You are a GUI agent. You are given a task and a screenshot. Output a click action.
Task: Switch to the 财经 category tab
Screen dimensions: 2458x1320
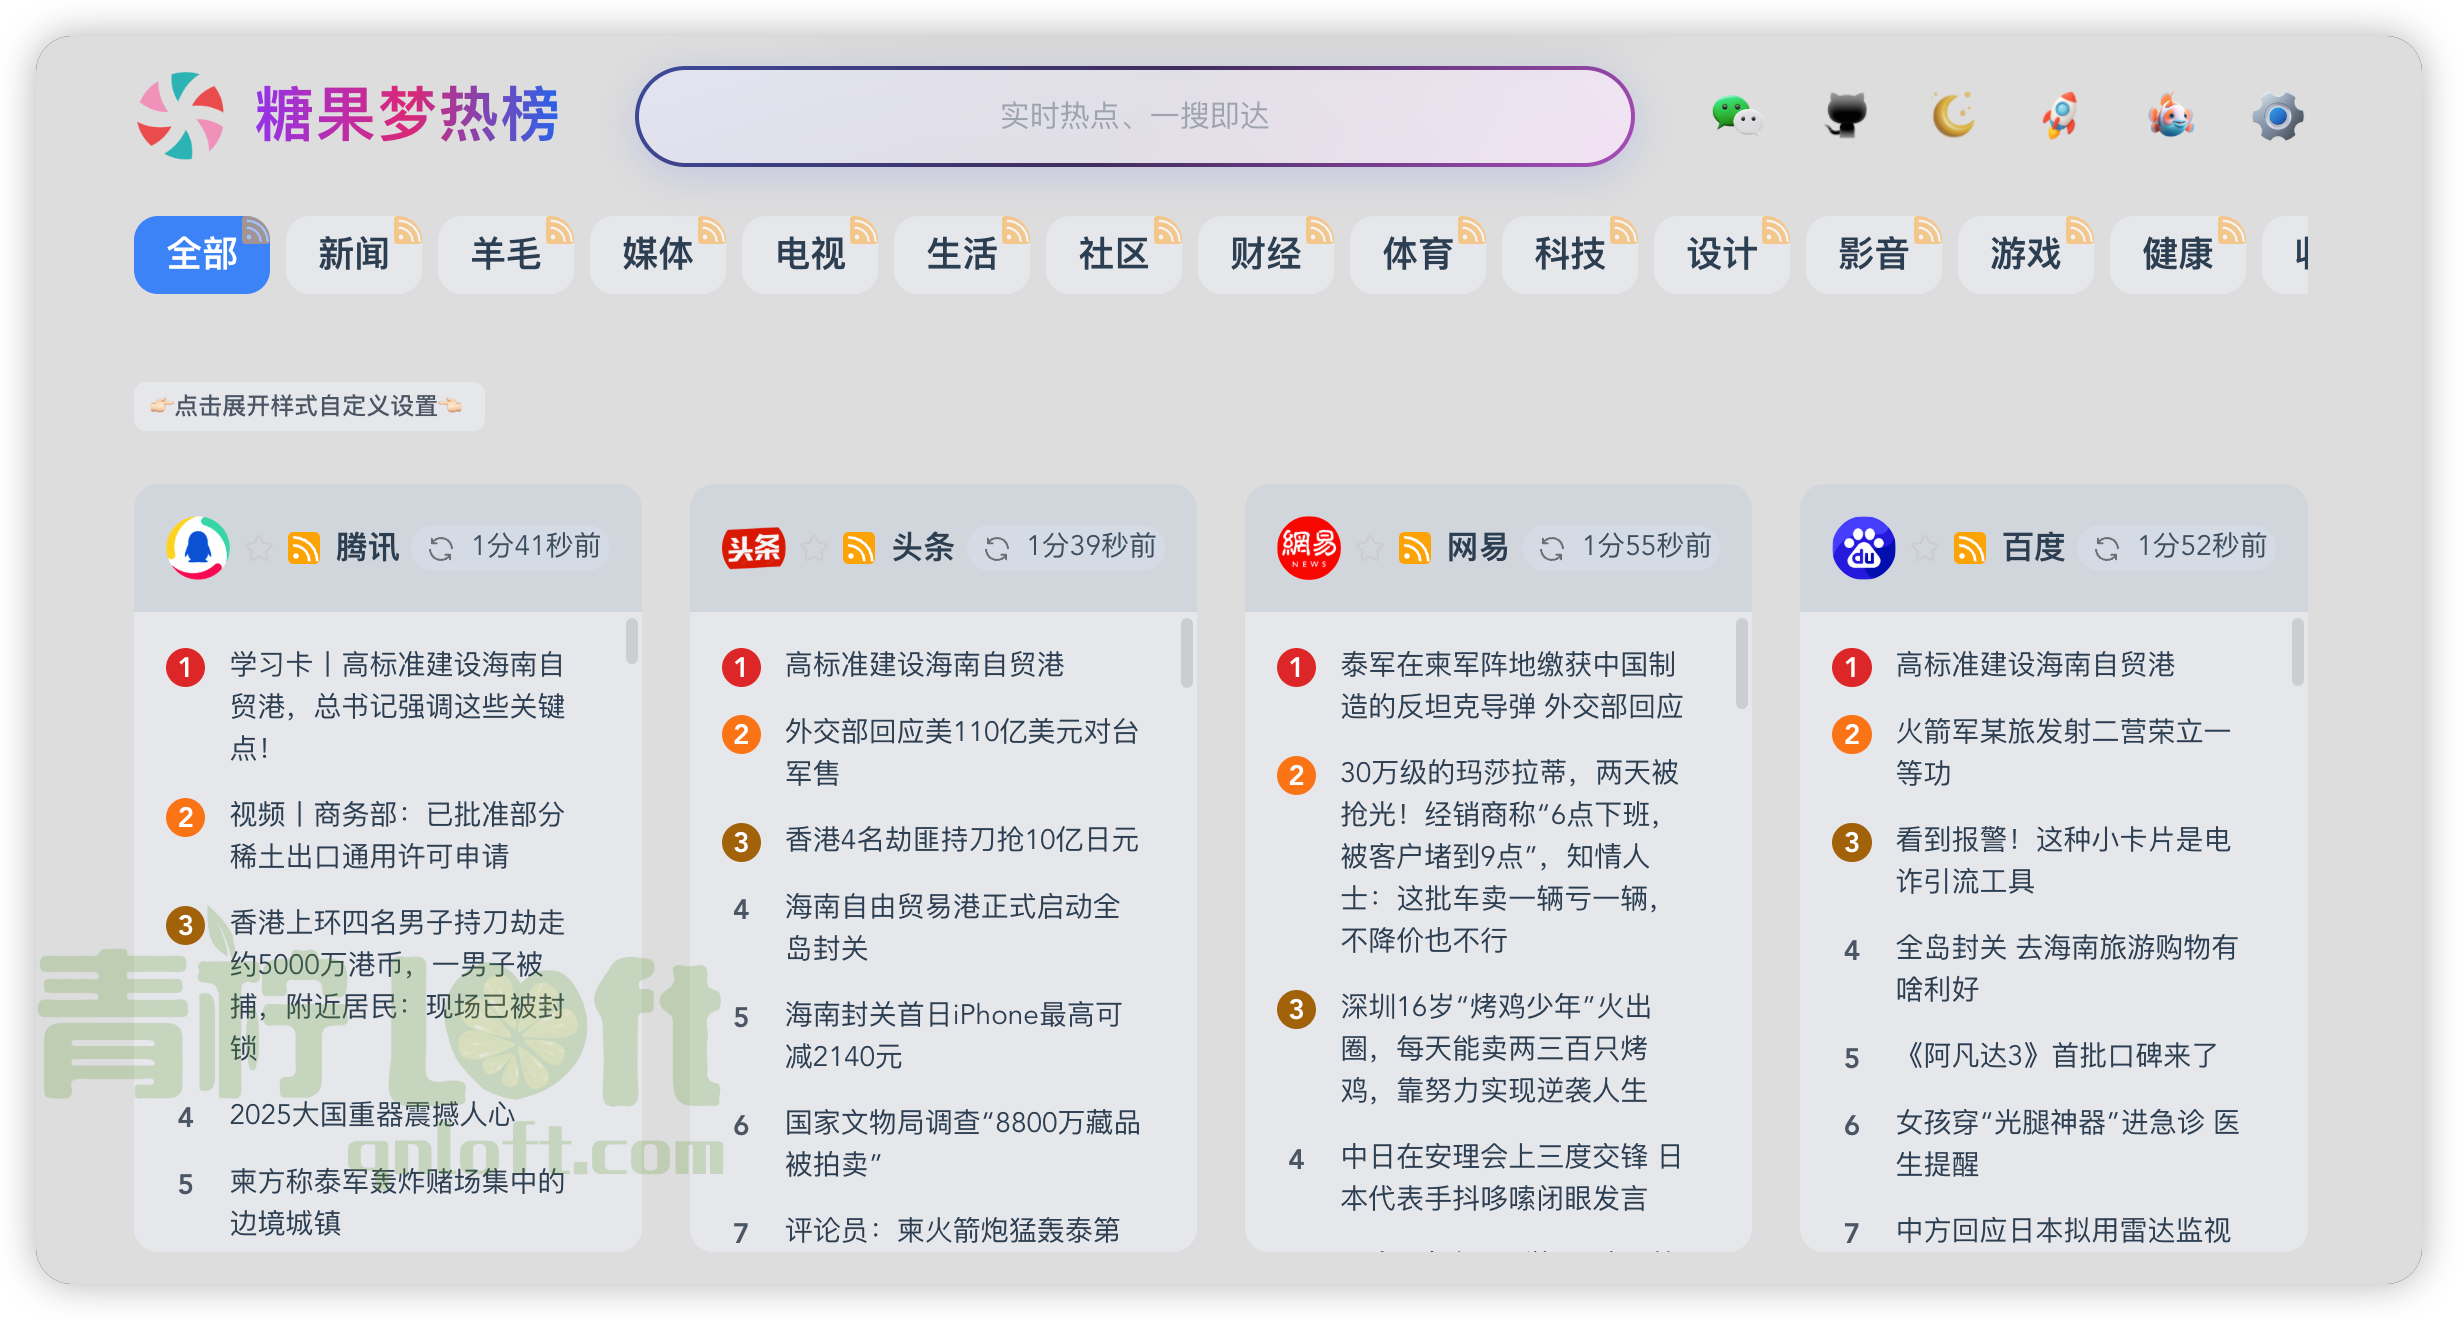1264,255
